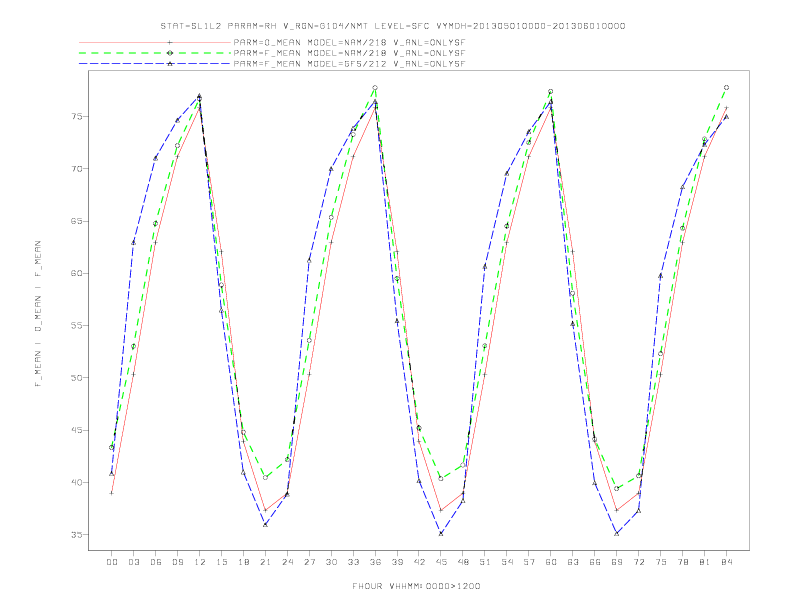This screenshot has height=612, width=792.
Task: Click the x-axis tick label 15
Action: [221, 562]
